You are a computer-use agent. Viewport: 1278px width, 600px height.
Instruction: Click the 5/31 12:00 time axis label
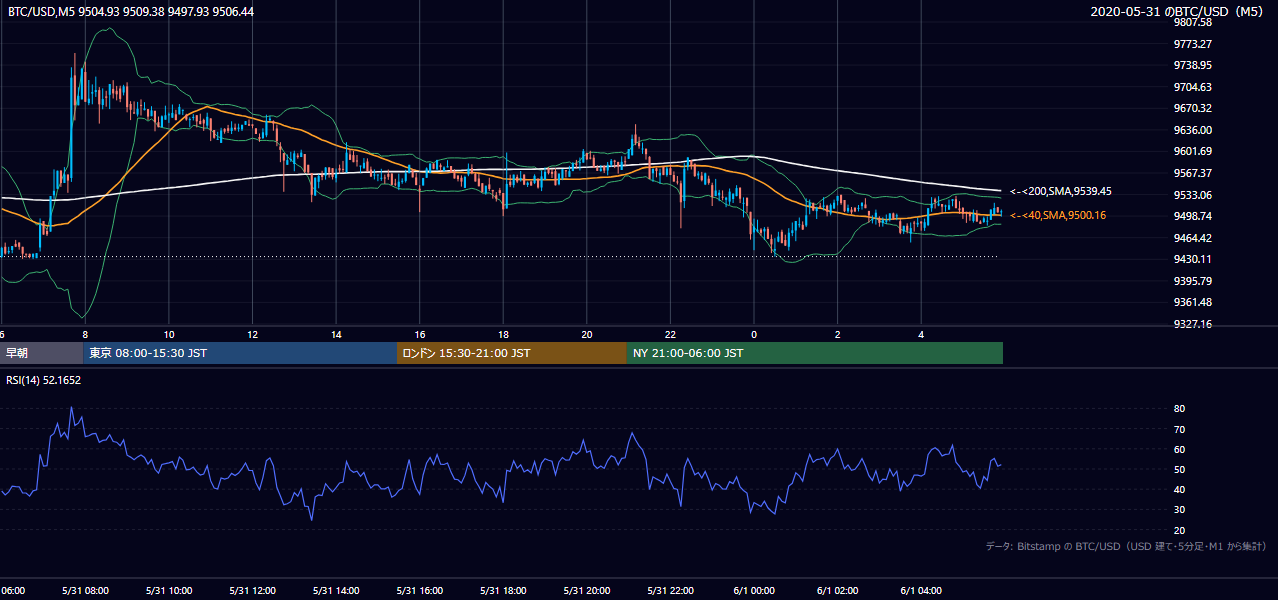[x=252, y=591]
